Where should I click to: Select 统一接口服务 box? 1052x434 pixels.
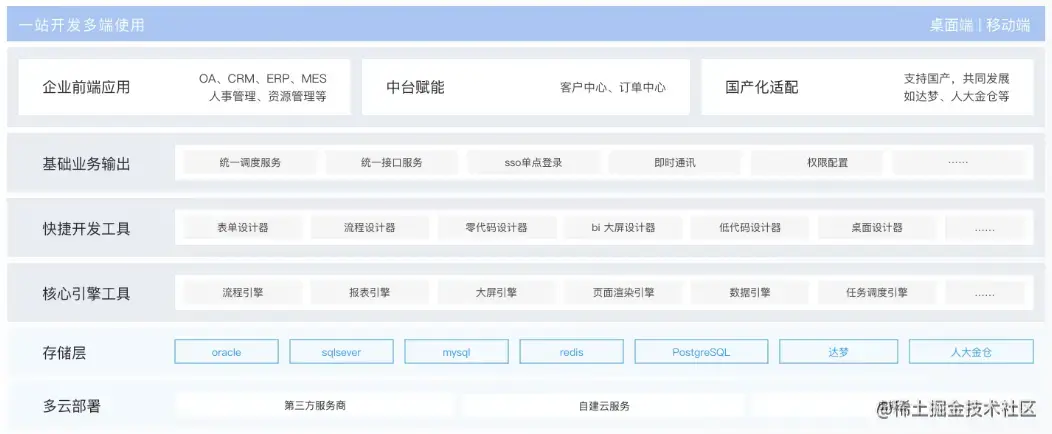(x=392, y=163)
